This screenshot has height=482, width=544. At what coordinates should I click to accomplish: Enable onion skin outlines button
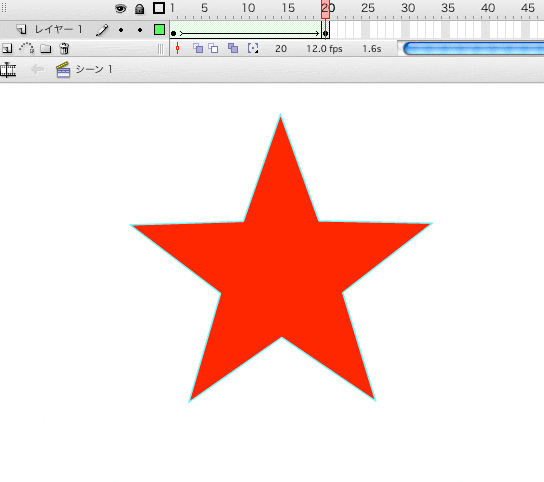pyautogui.click(x=213, y=48)
